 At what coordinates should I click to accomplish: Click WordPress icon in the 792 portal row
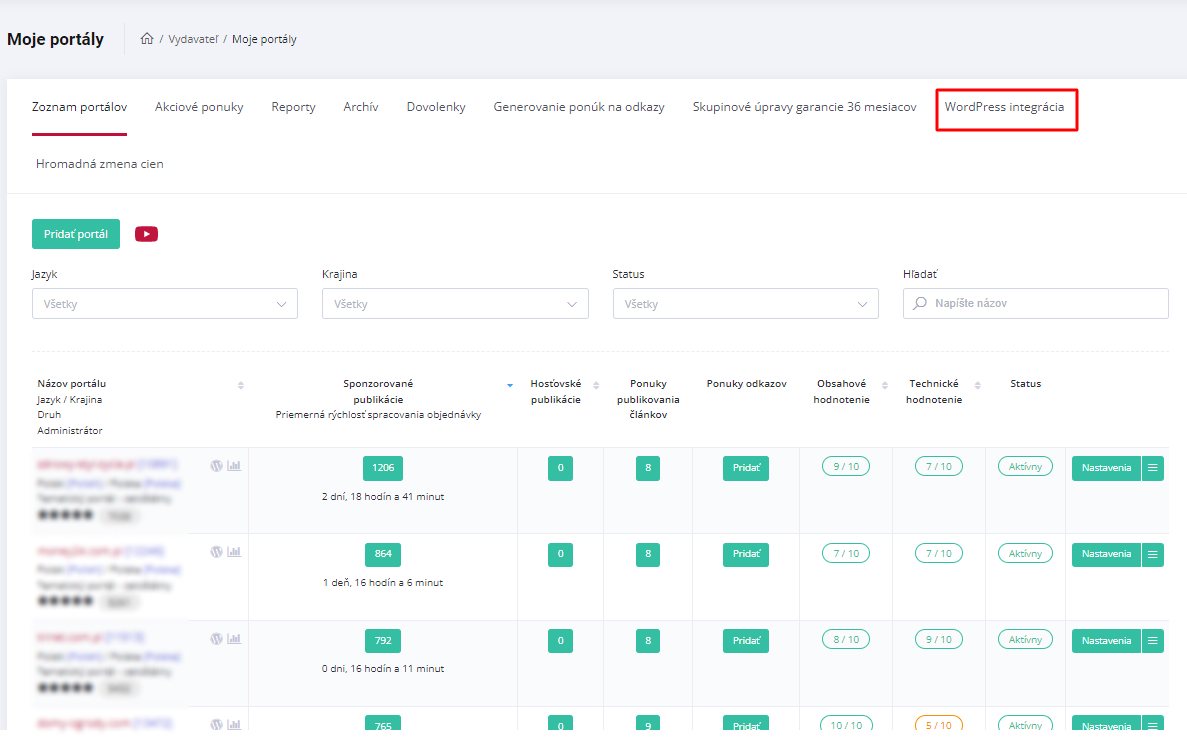pos(217,638)
